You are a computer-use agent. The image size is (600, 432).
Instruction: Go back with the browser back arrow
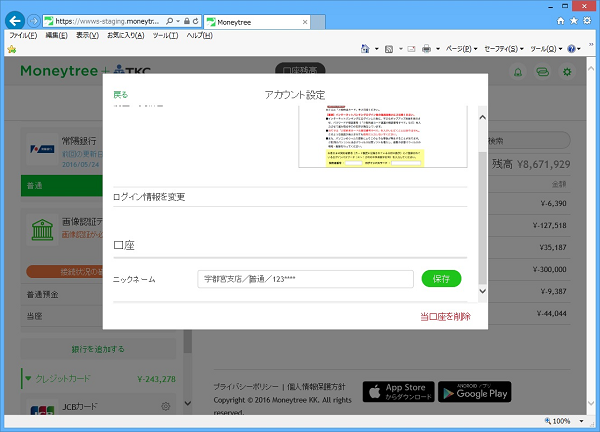15,21
